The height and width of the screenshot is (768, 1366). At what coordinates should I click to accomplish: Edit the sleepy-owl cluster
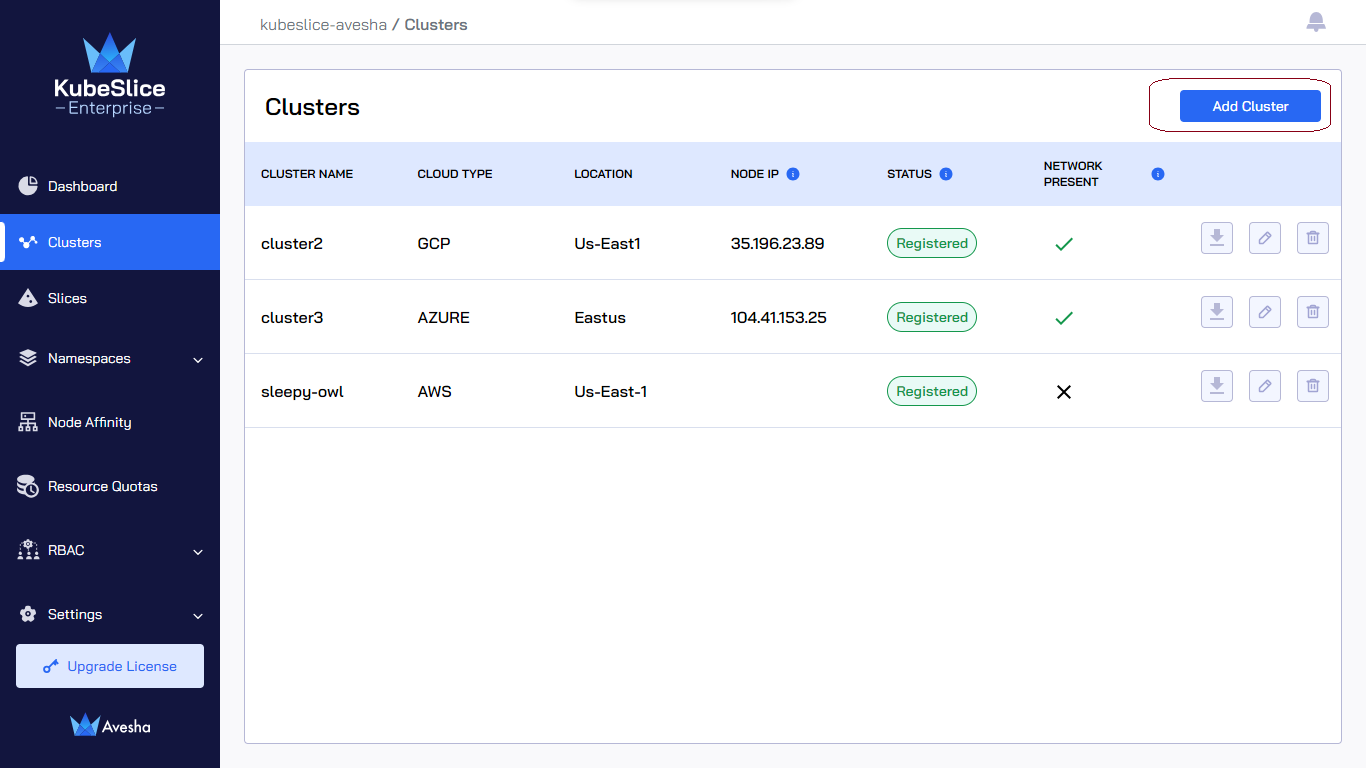pos(1265,386)
